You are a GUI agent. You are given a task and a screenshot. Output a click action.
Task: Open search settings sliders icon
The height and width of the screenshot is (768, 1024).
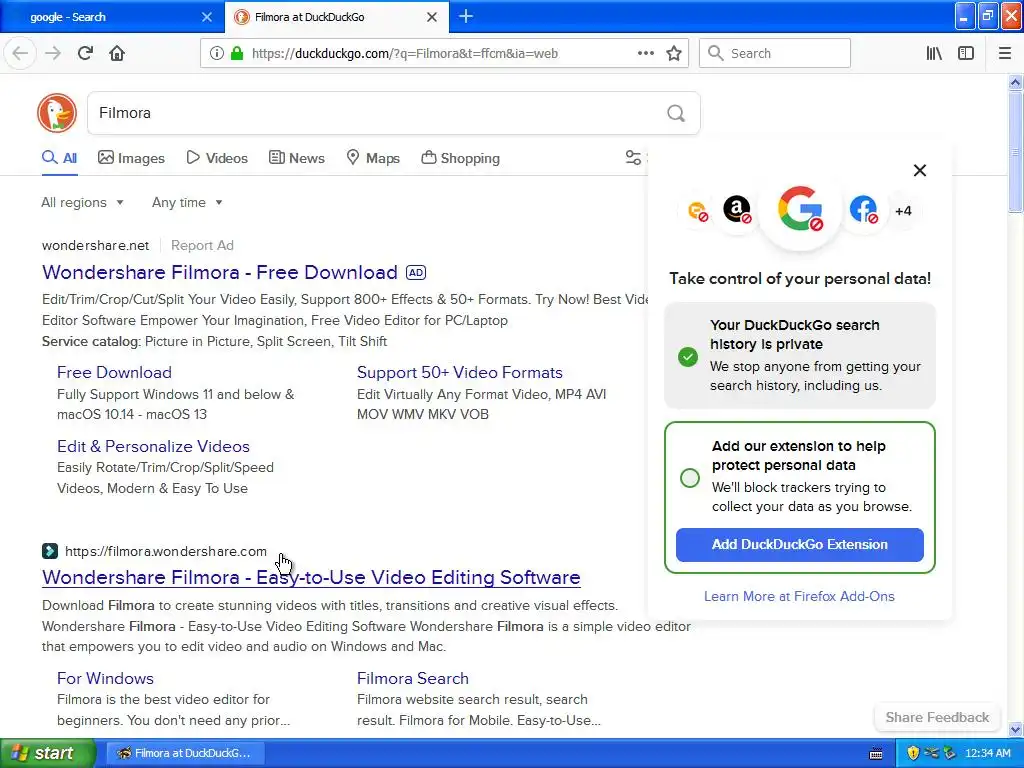633,157
